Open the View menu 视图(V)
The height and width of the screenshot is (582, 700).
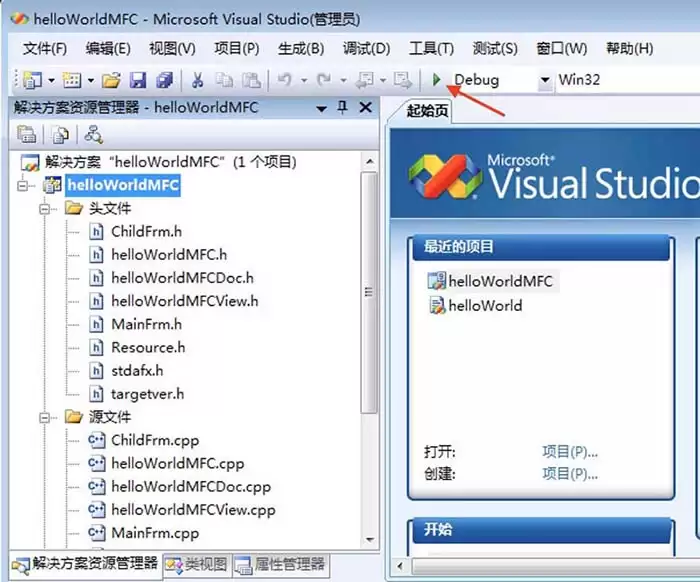[172, 48]
